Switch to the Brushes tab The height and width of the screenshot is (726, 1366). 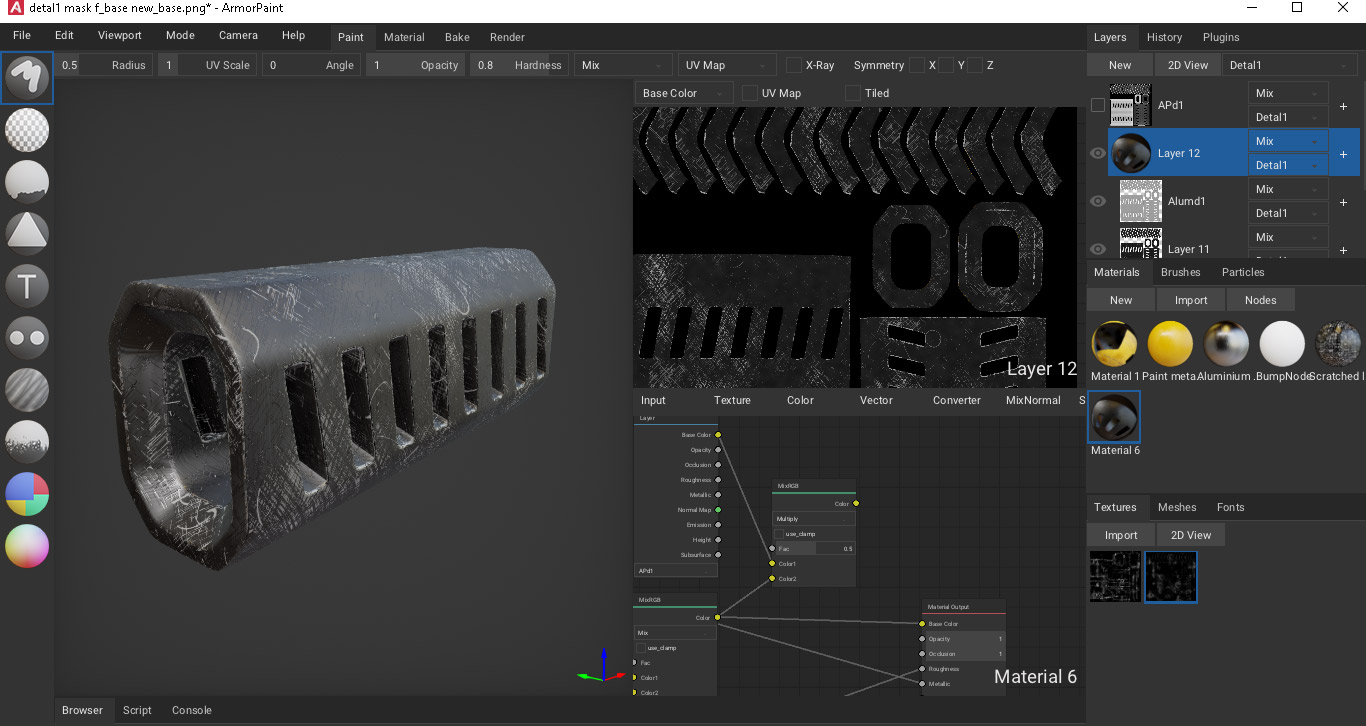(1181, 272)
